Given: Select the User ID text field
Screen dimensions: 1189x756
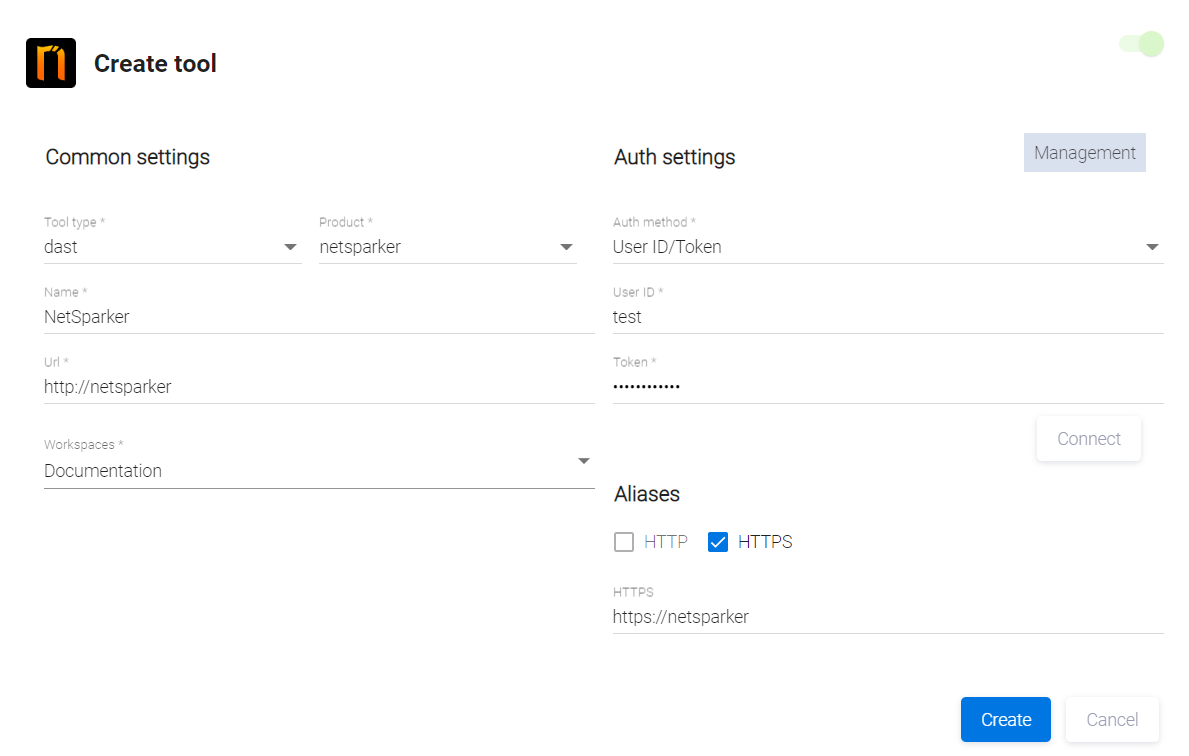Looking at the screenshot, I should (x=887, y=317).
